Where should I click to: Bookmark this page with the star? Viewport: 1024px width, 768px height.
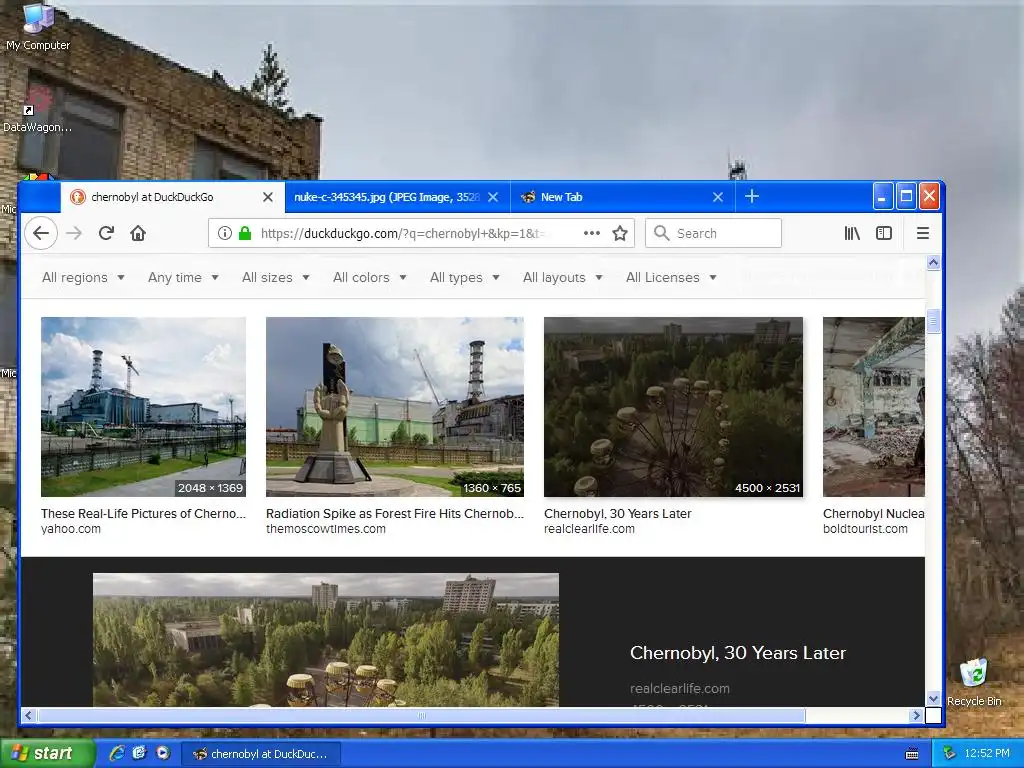tap(620, 233)
